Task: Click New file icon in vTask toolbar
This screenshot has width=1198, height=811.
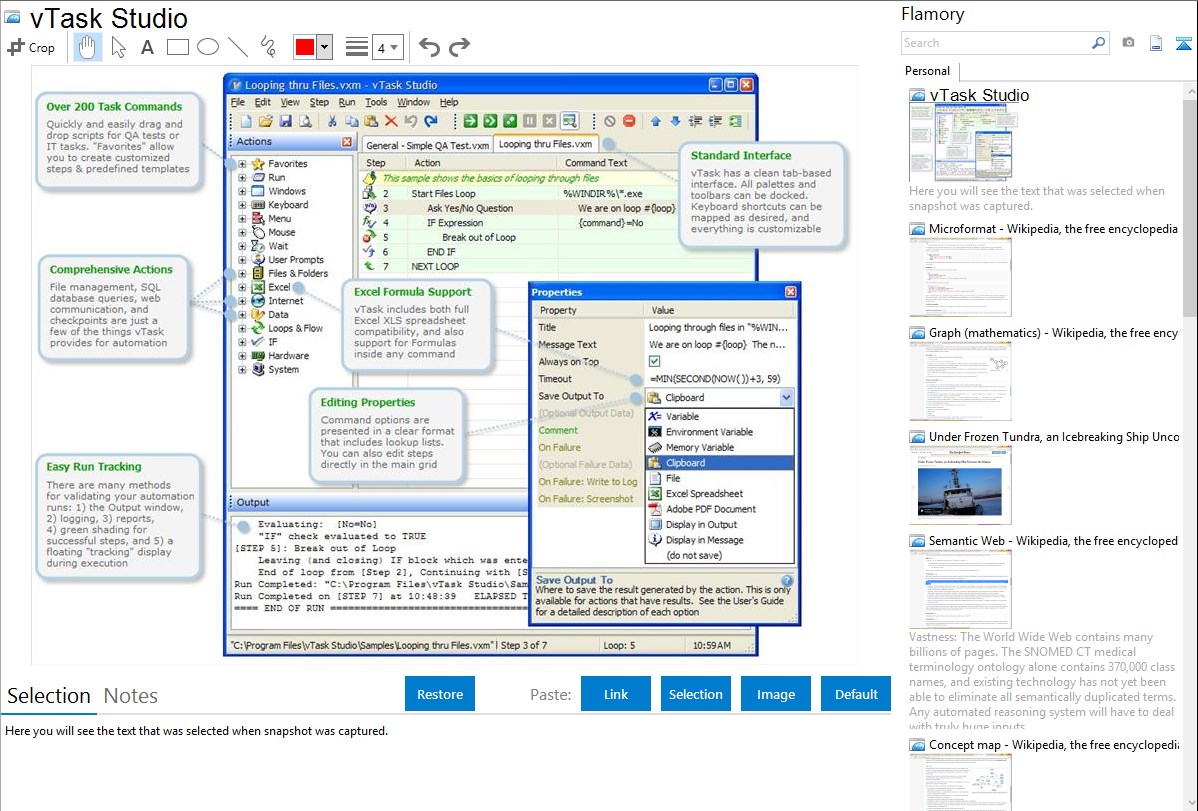Action: pos(246,121)
